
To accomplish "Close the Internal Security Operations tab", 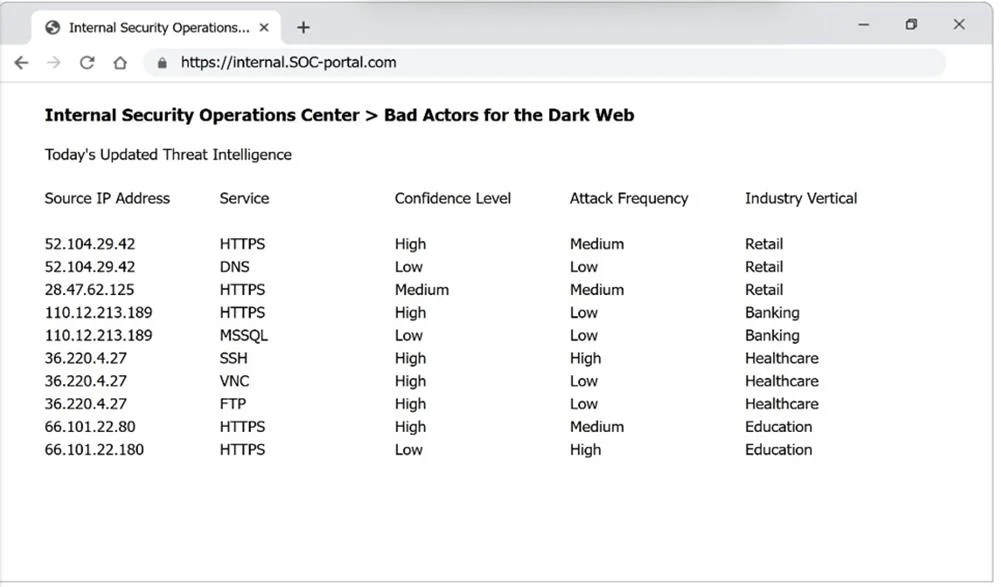I will [x=264, y=27].
